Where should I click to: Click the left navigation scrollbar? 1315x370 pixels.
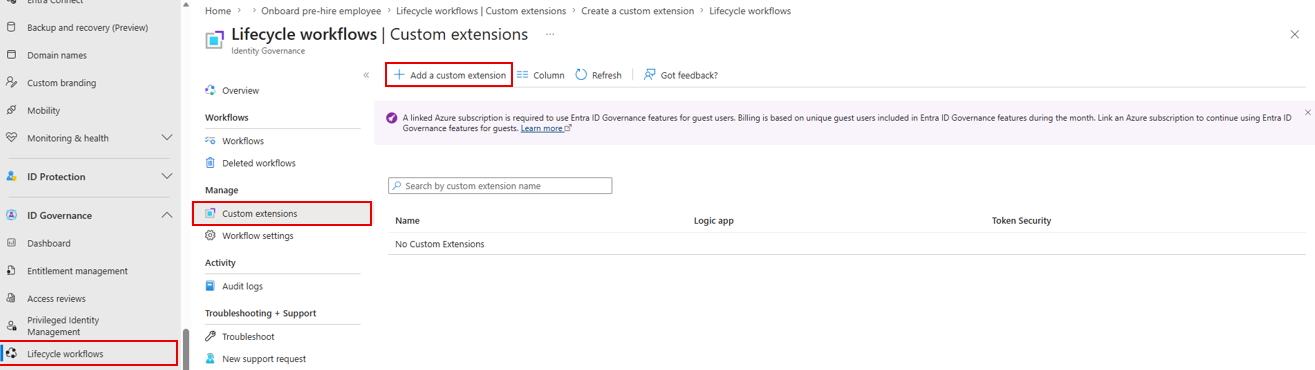point(185,349)
